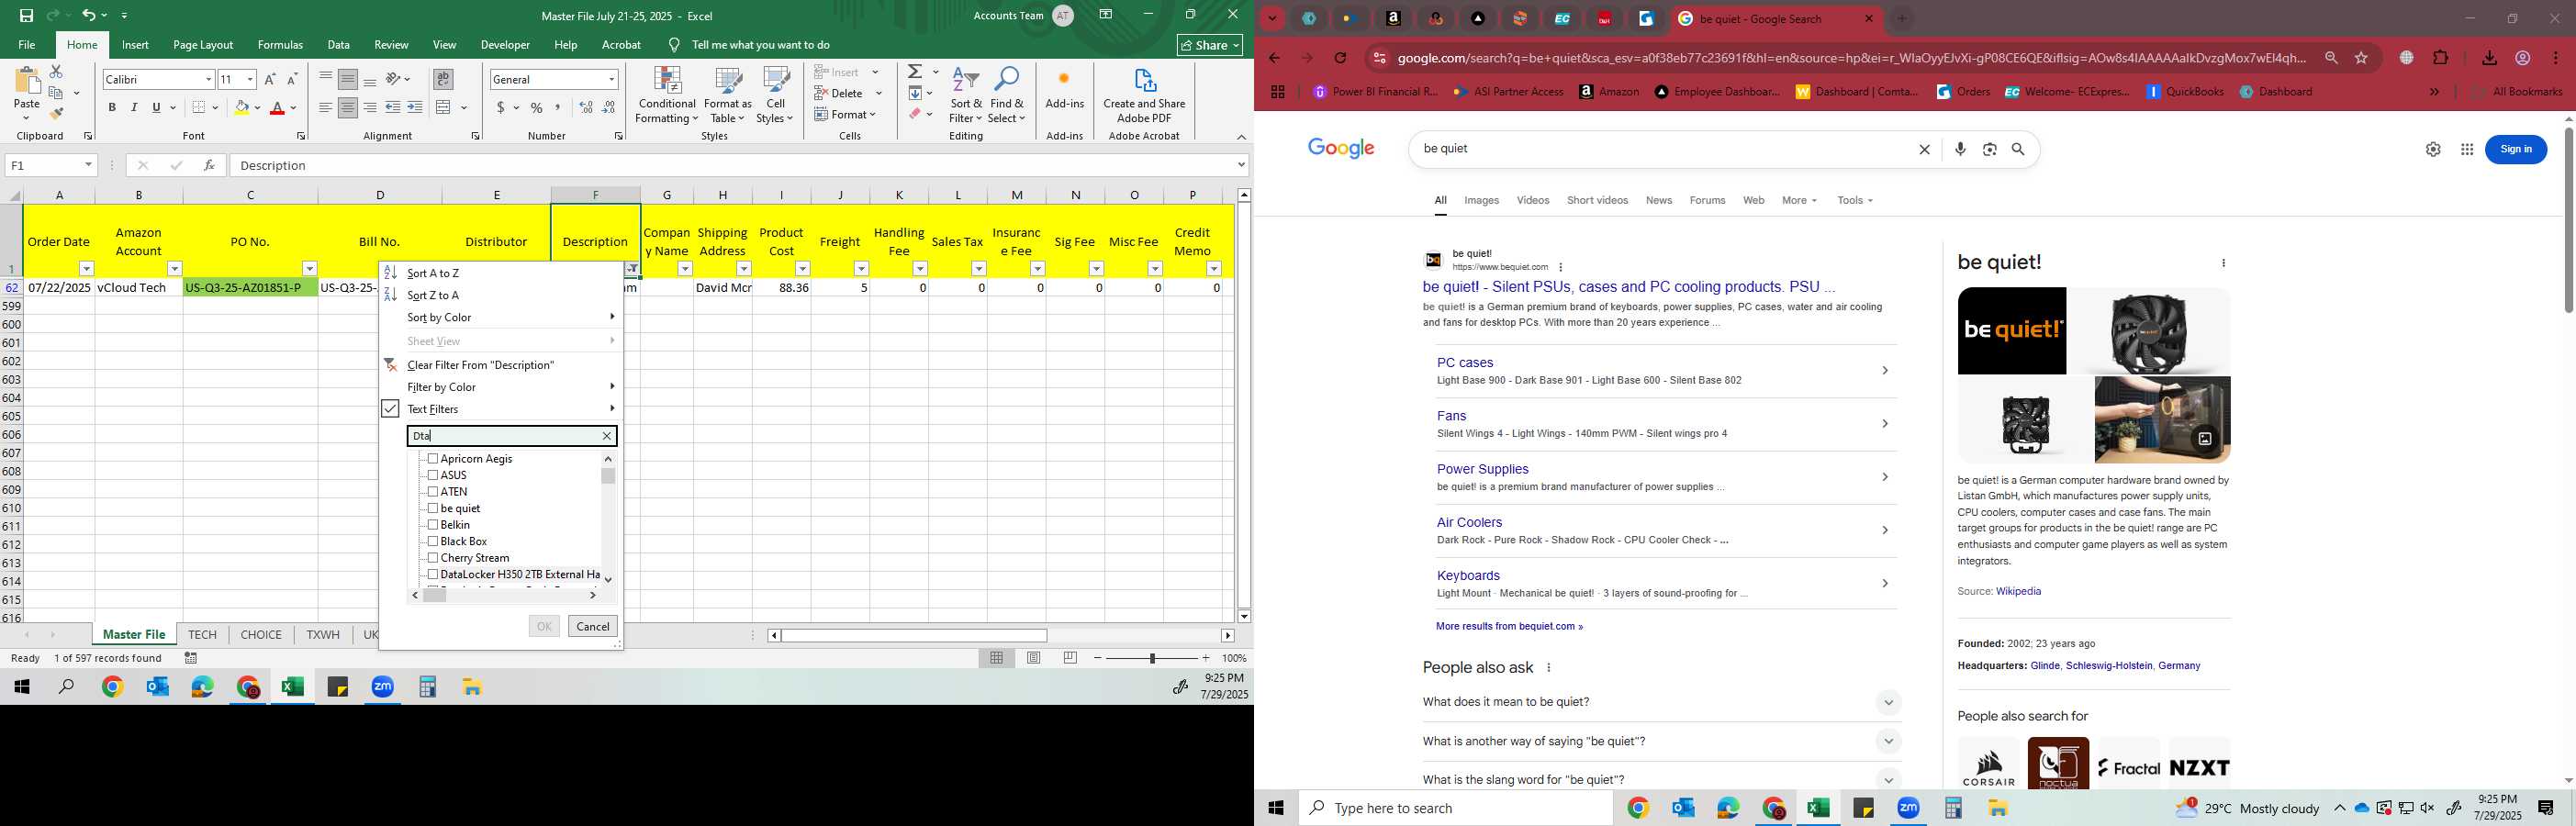This screenshot has width=2576, height=826.
Task: Choose Clear Filter From Description
Action: [481, 365]
